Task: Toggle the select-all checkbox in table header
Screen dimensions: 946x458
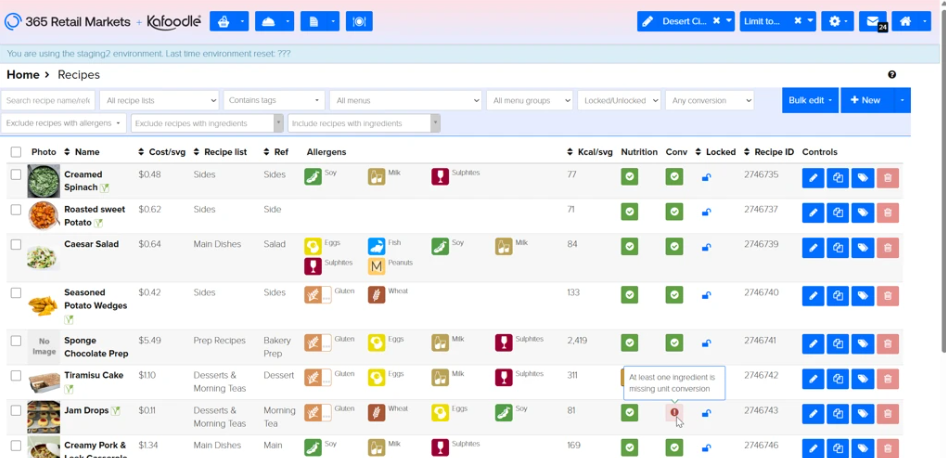Action: tap(16, 152)
